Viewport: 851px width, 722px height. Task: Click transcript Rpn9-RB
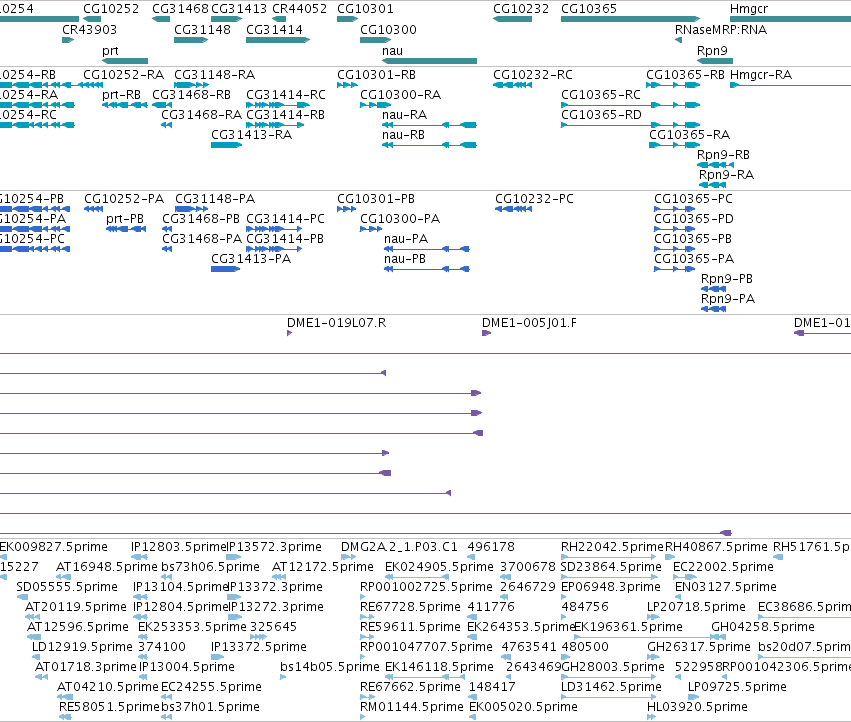(715, 165)
